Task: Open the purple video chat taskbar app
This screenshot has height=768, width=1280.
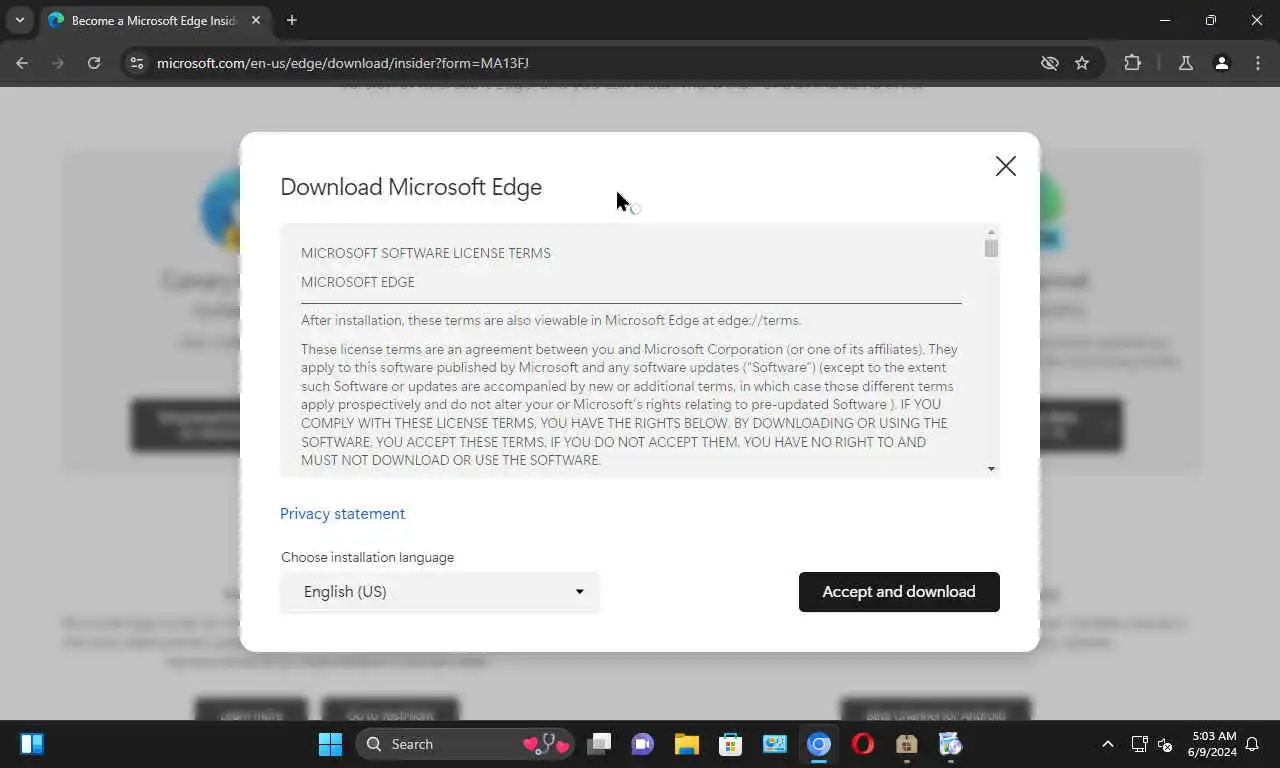Action: [x=642, y=744]
